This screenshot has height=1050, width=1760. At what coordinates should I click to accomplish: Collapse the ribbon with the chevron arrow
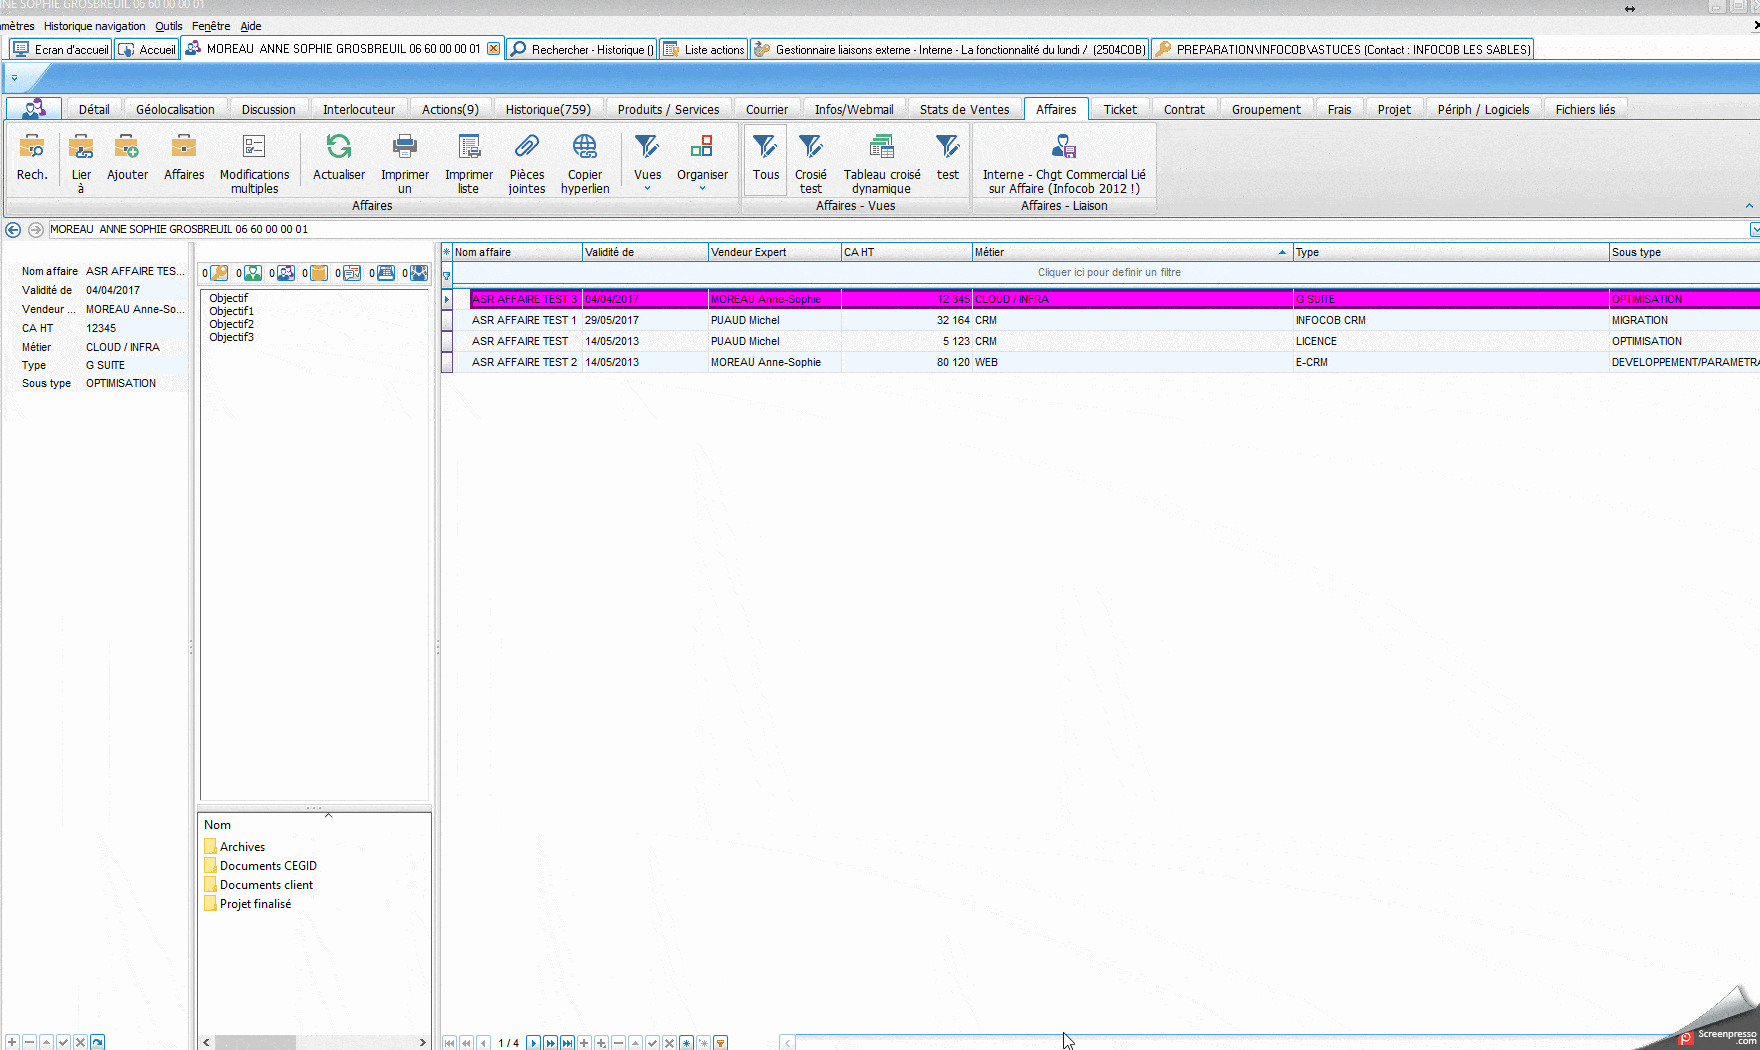[1749, 206]
